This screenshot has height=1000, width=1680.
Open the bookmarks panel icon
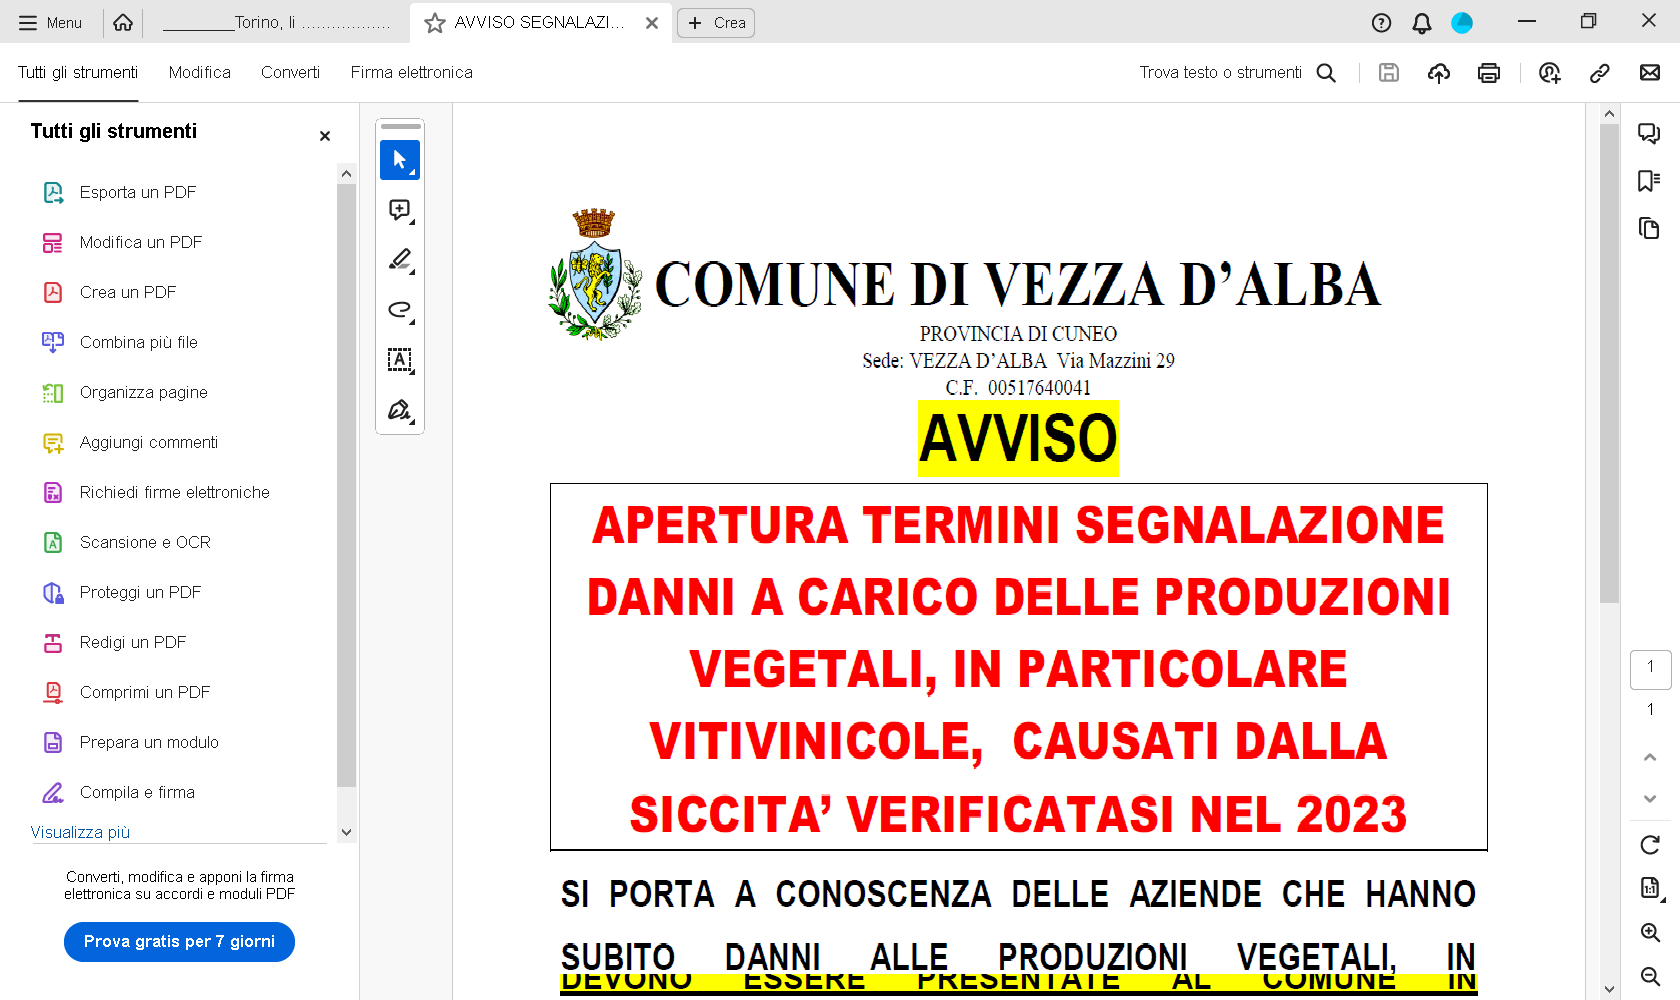[x=1649, y=181]
